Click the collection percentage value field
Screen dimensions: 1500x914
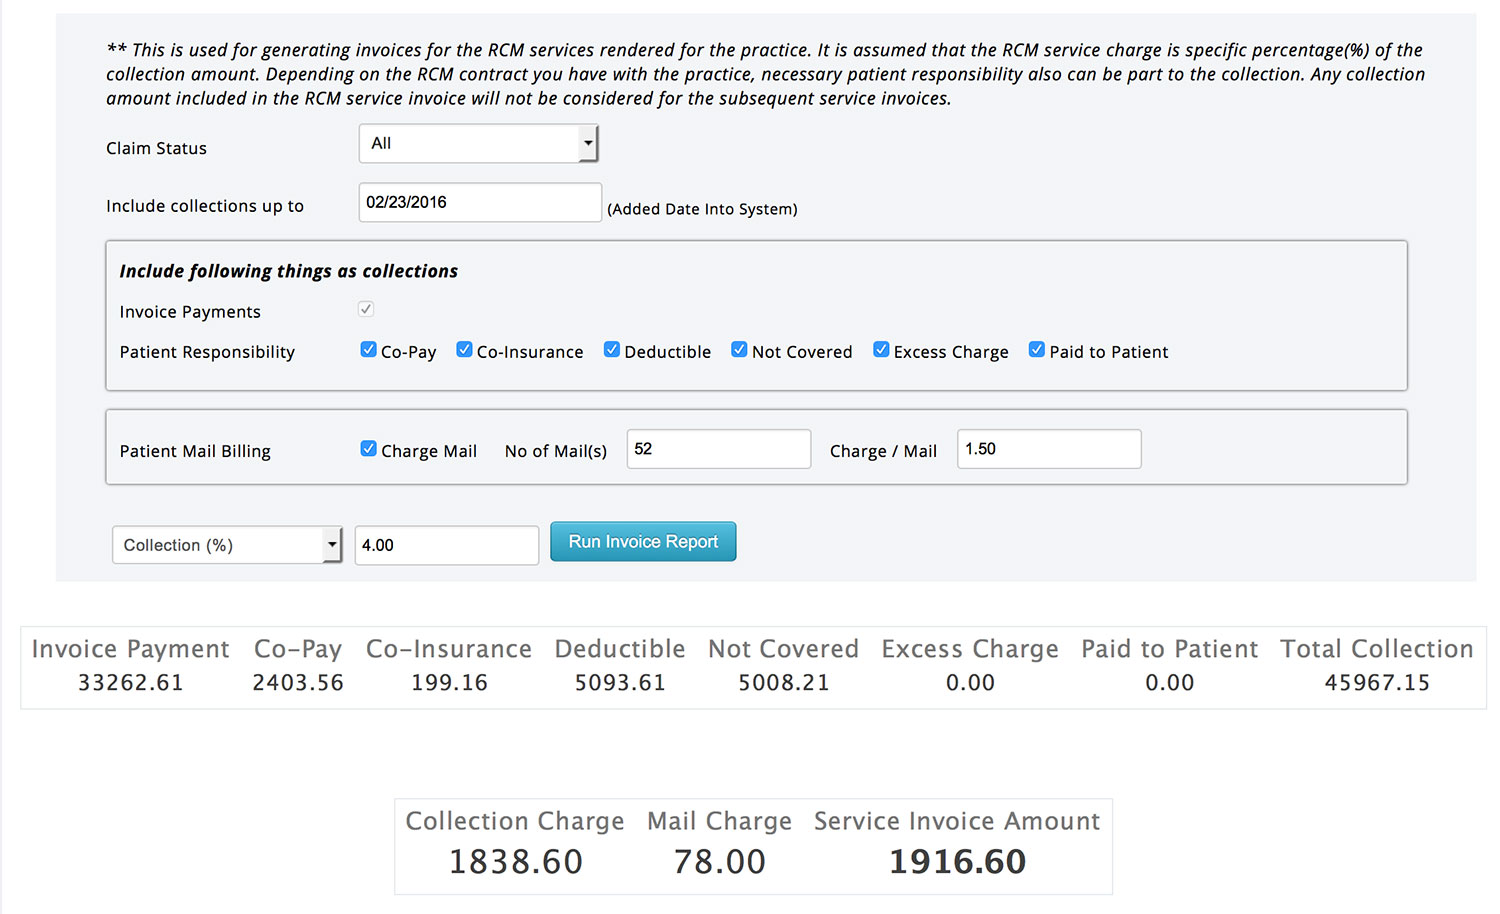(x=446, y=545)
